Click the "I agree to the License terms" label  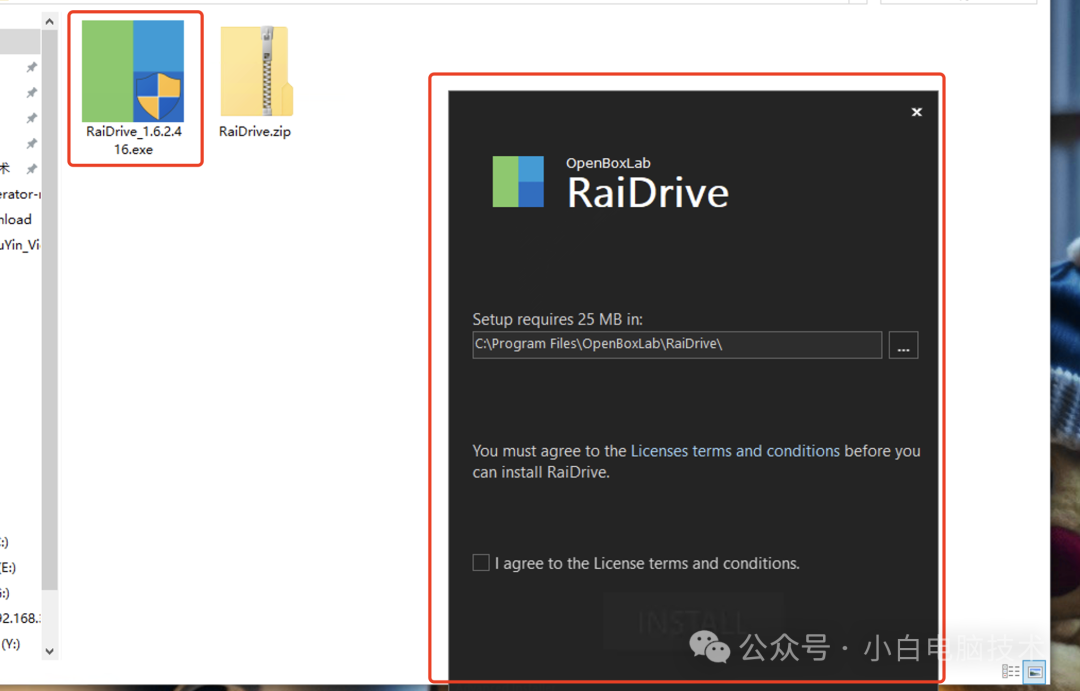click(647, 564)
